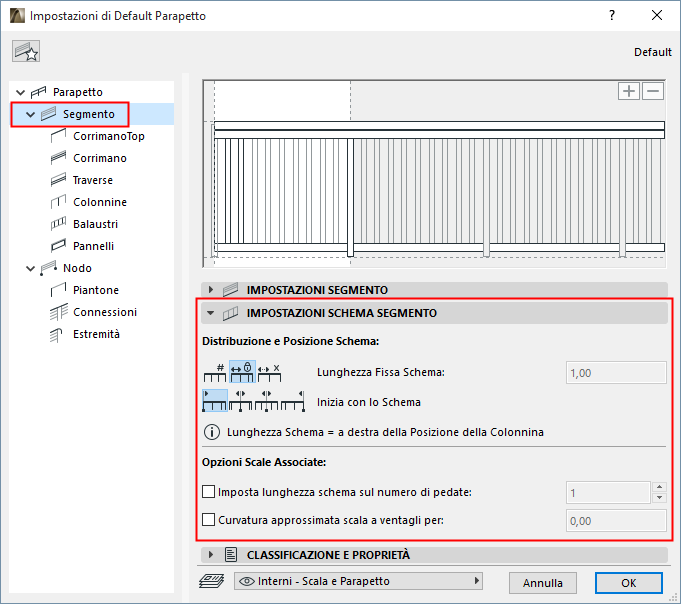Select Pannelli in the tree
This screenshot has width=681, height=604.
[93, 246]
